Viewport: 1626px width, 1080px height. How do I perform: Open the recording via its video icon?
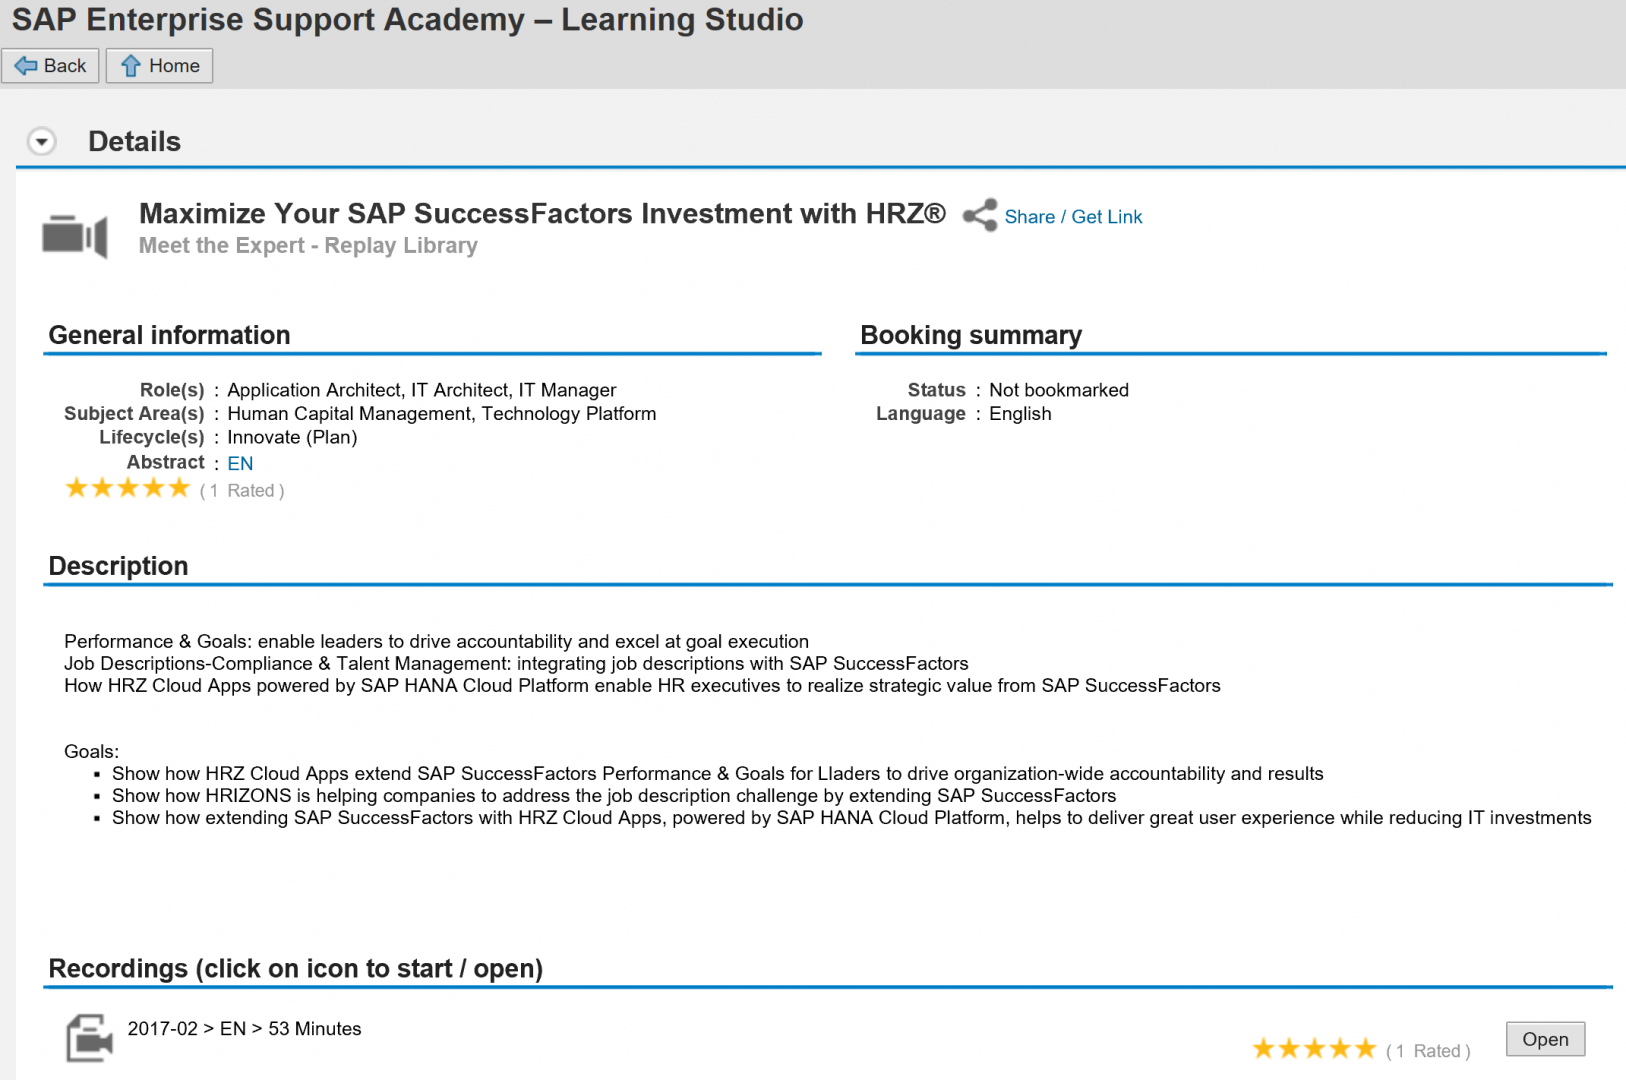(x=88, y=1038)
